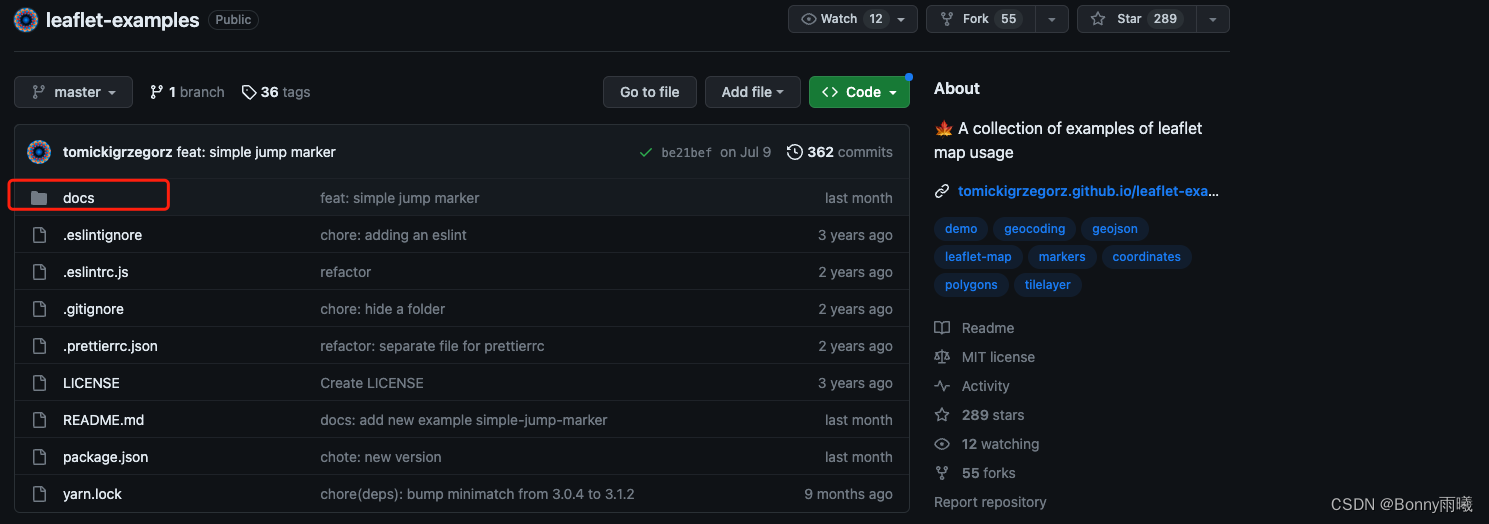This screenshot has height=524, width=1489.
Task: Click the file icon beside .eslintignore
Action: (39, 235)
